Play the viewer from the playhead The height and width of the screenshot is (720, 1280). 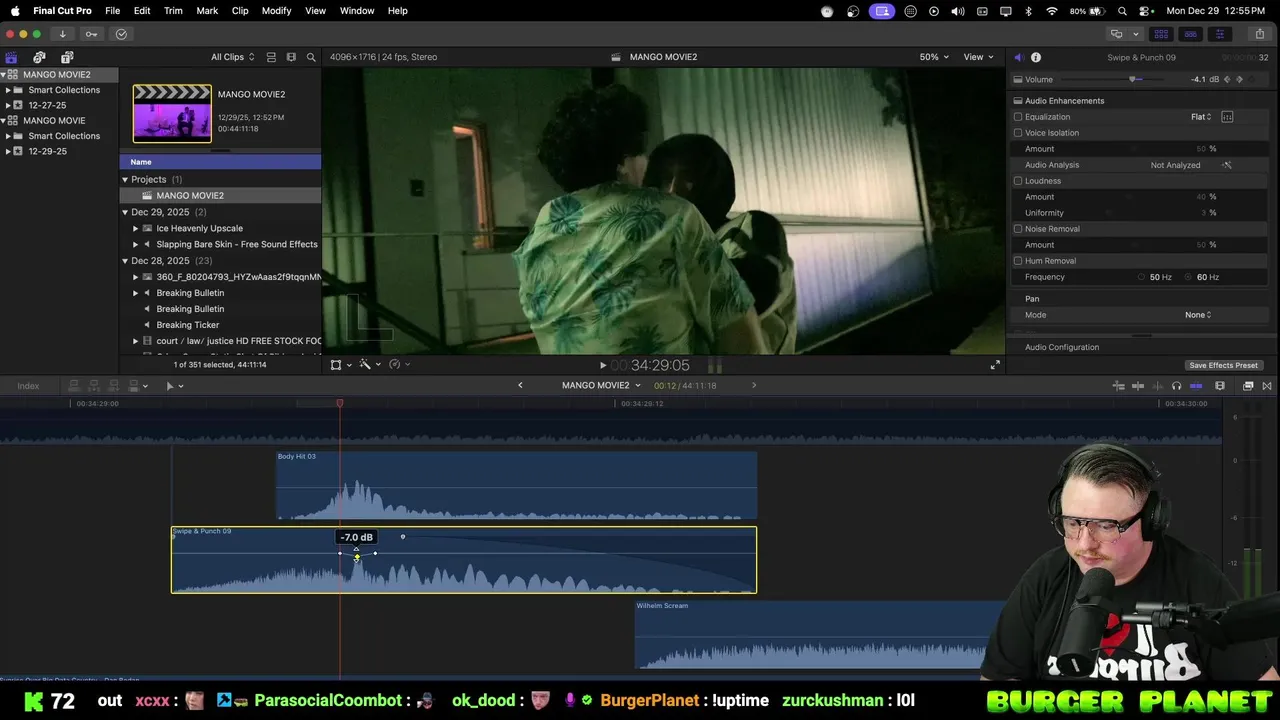(x=602, y=366)
